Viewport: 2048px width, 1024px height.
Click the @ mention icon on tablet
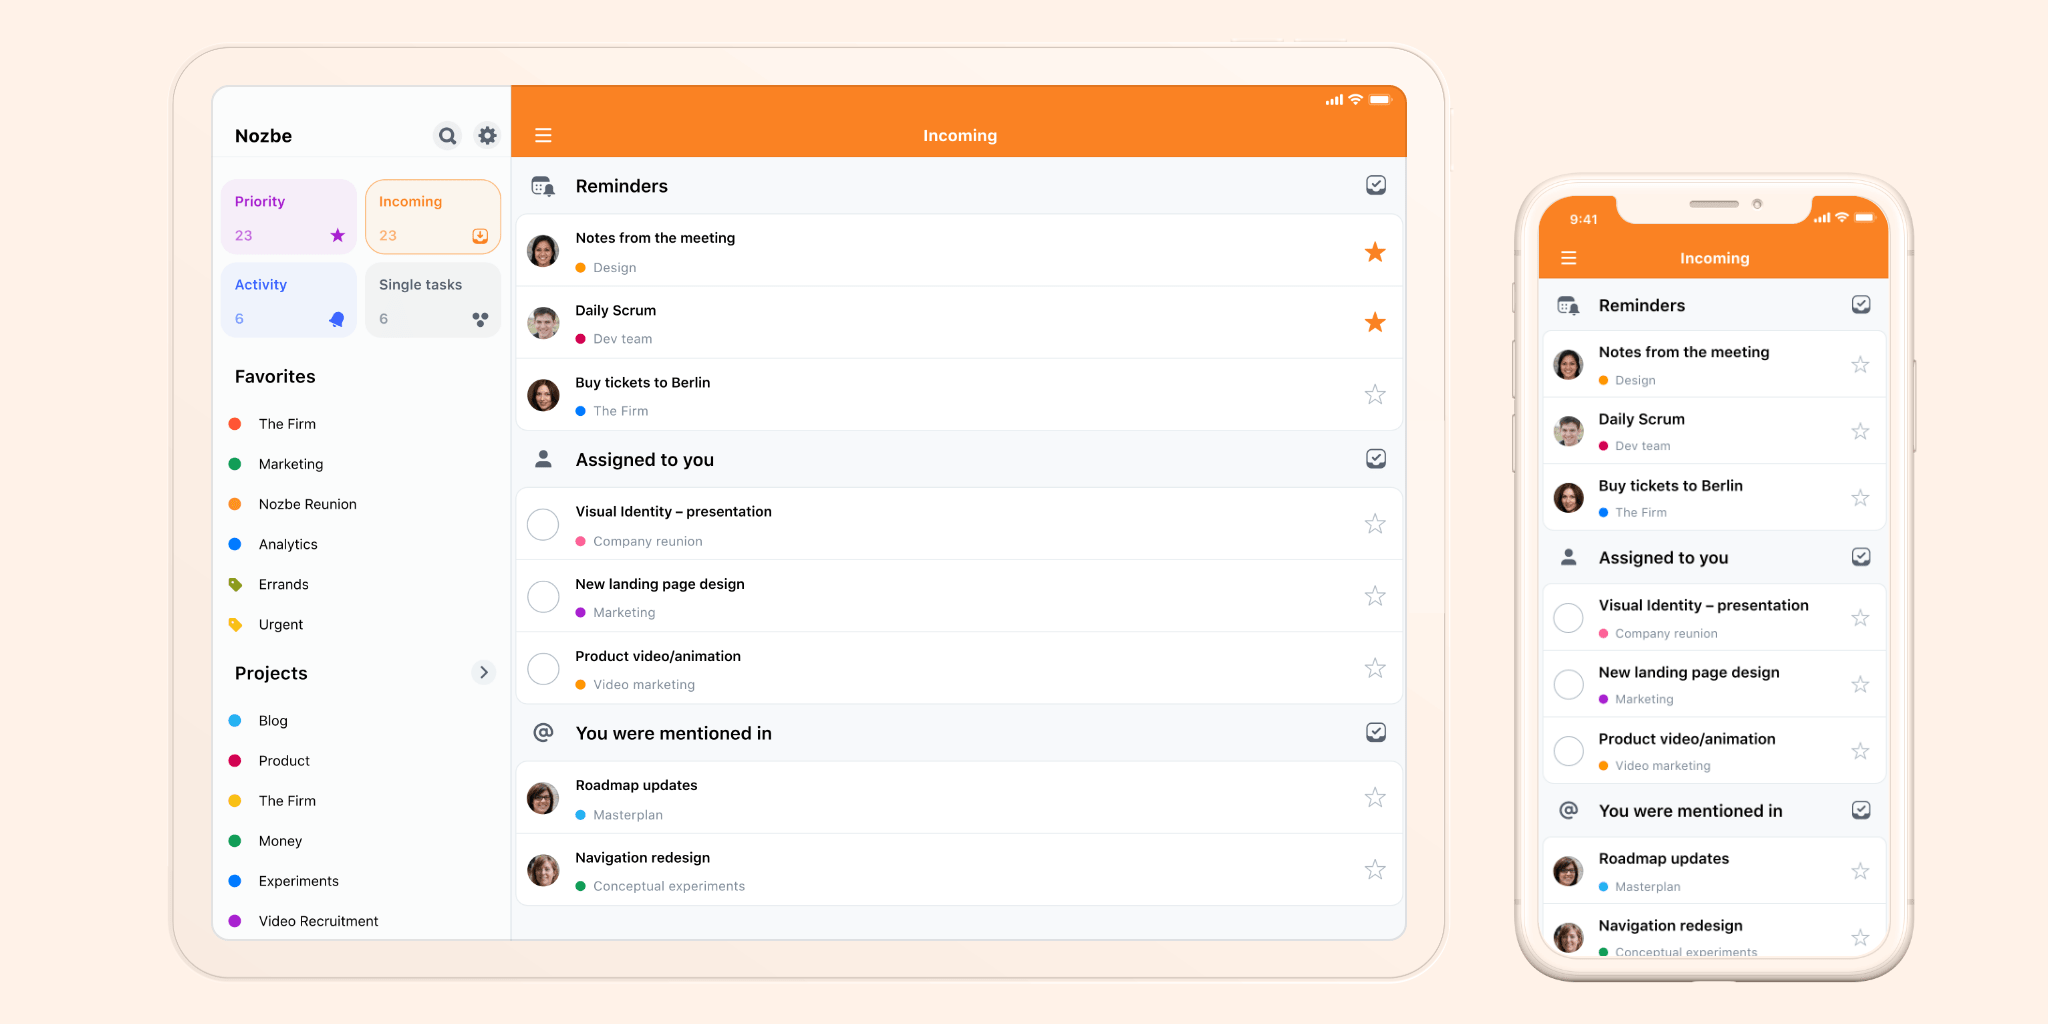[543, 733]
